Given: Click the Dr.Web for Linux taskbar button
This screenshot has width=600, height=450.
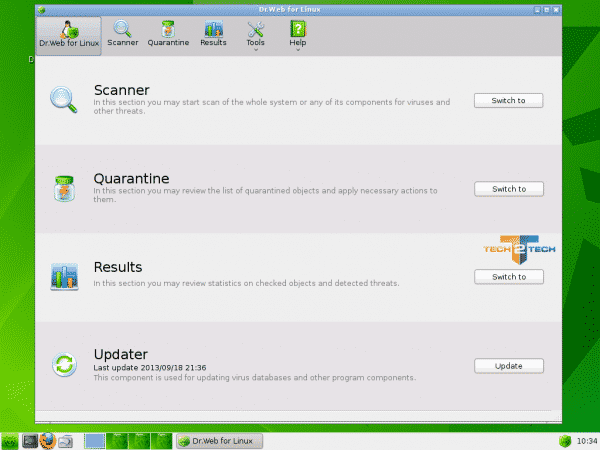Looking at the screenshot, I should pyautogui.click(x=220, y=441).
